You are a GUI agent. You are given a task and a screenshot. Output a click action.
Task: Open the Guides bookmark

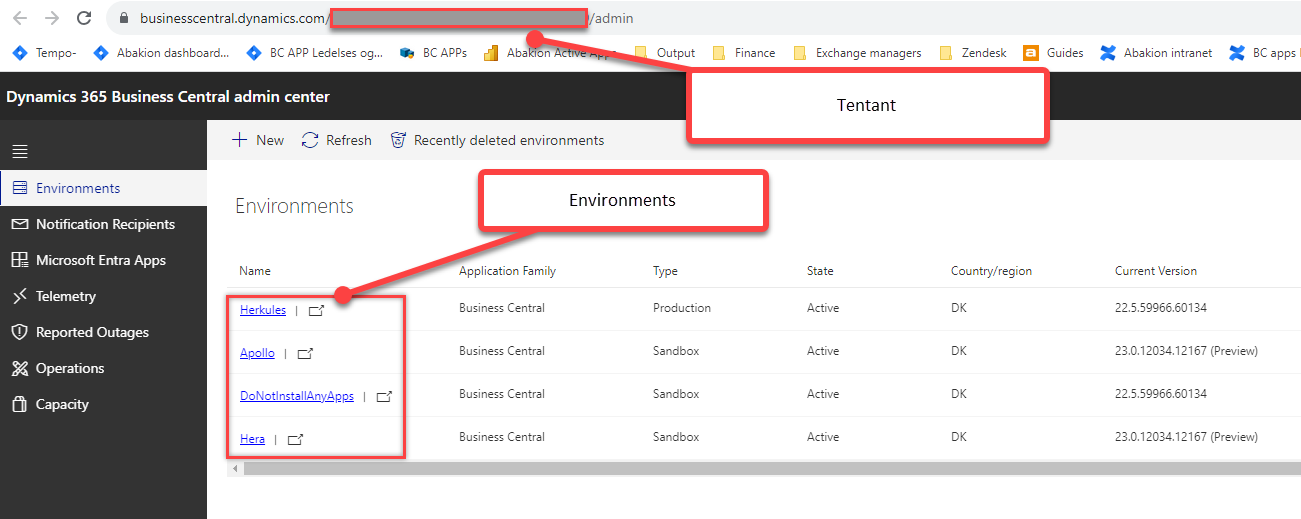(1053, 53)
